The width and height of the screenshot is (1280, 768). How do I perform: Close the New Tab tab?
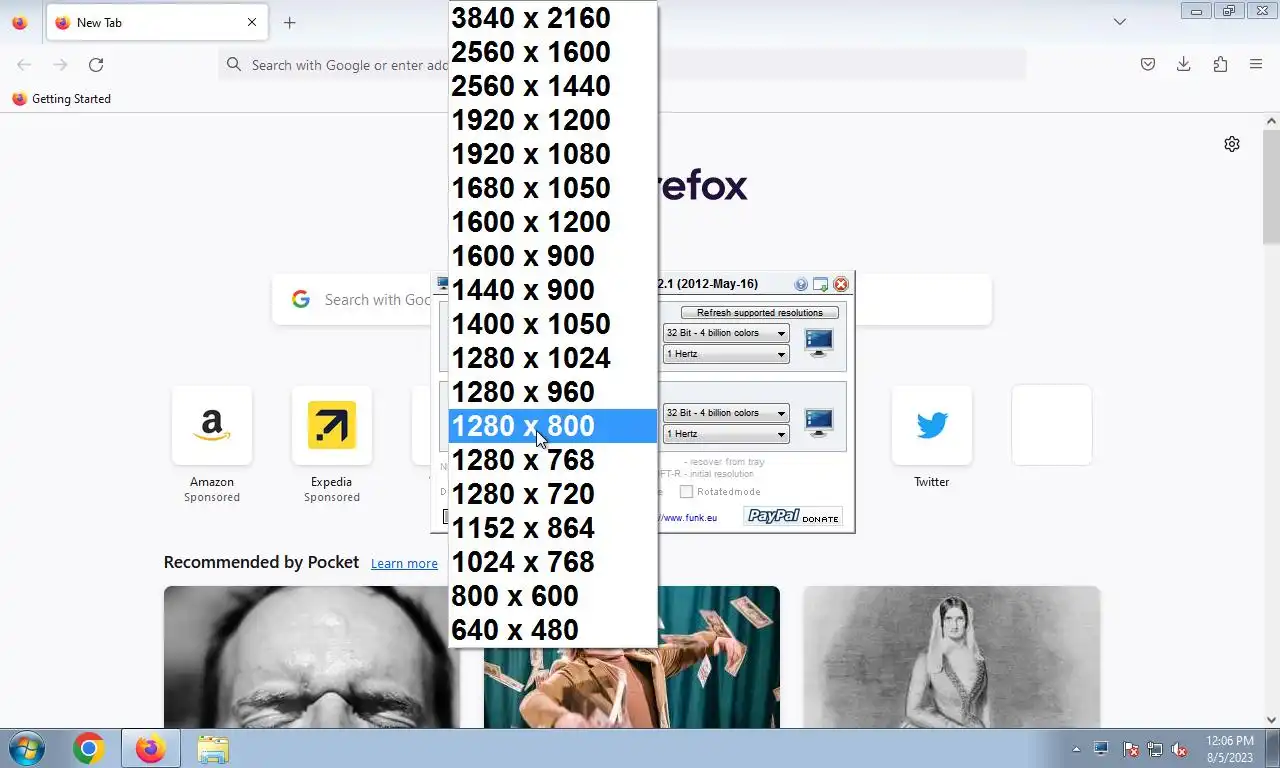tap(252, 22)
